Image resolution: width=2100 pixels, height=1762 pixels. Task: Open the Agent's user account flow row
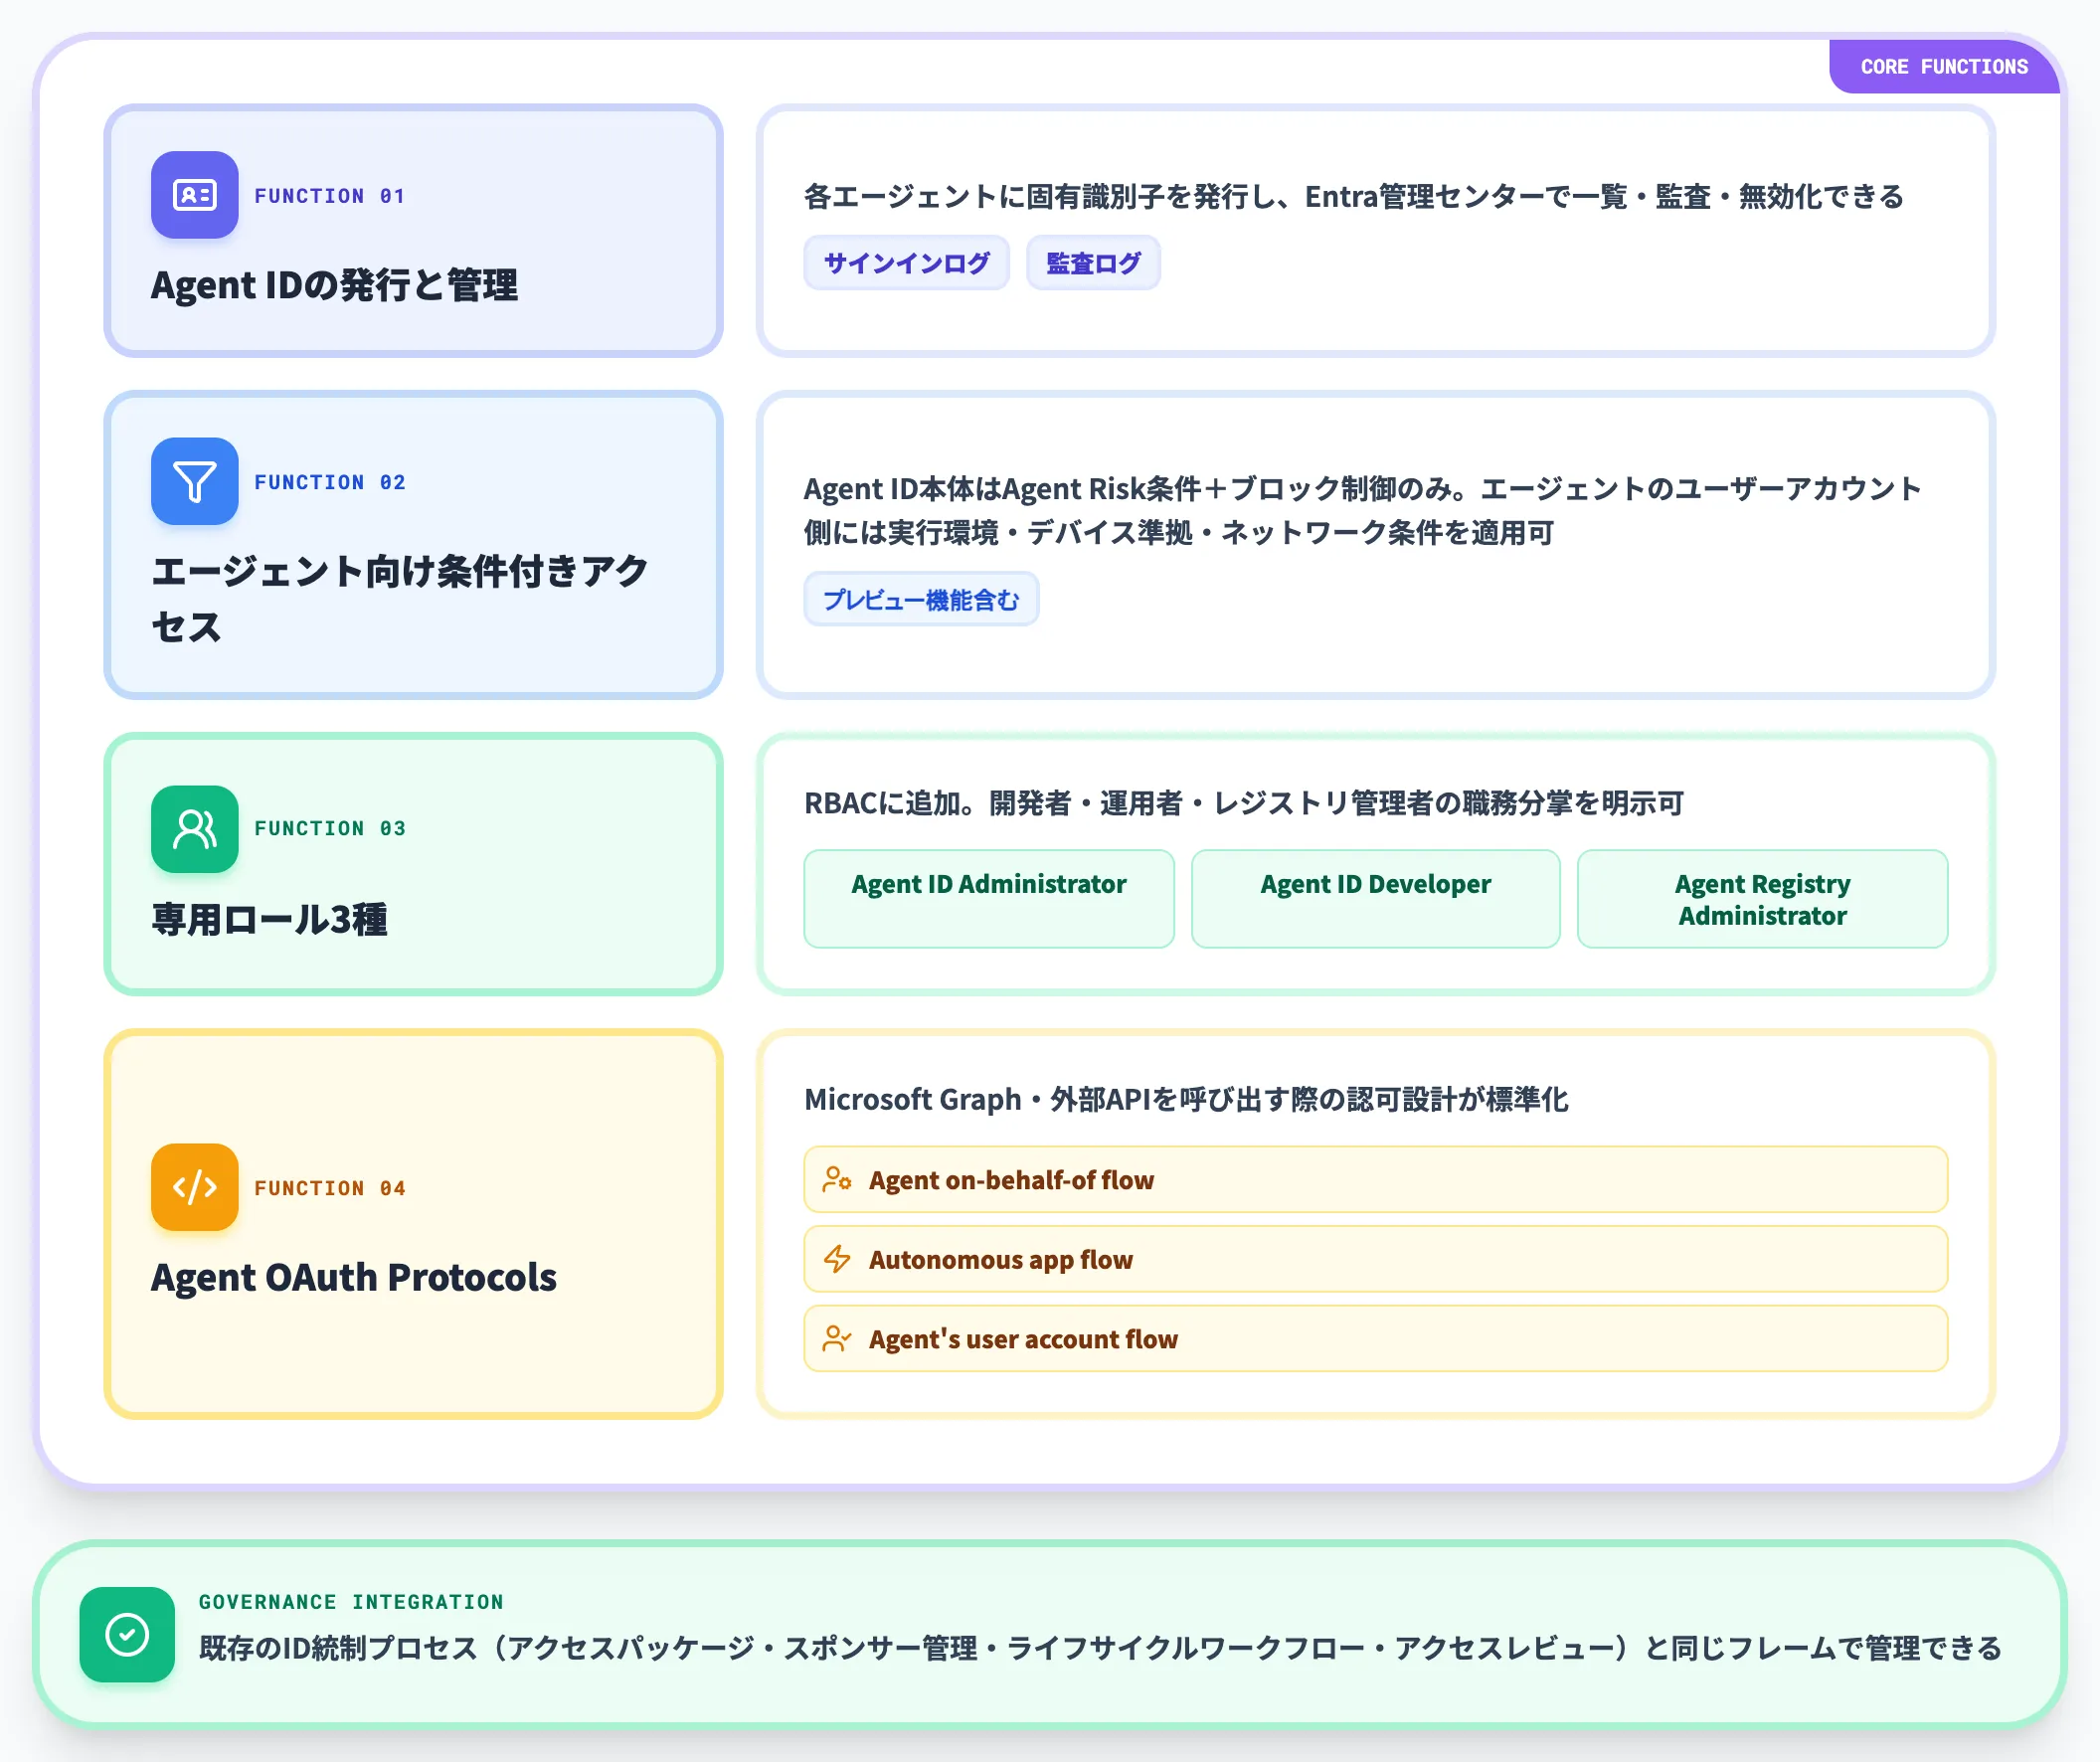1375,1338
